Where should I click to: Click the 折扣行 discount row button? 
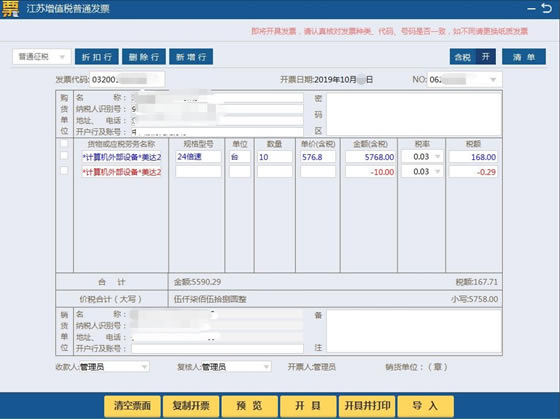coord(97,57)
